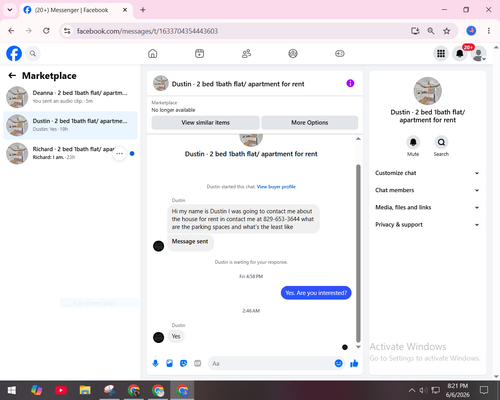Click the browser reload button
This screenshot has height=400, width=500.
click(46, 31)
